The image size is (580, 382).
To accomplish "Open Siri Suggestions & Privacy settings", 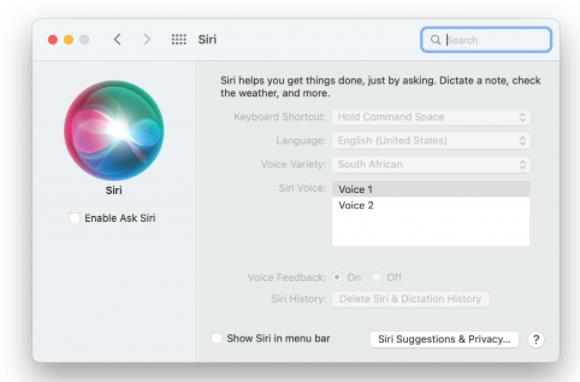I will (x=444, y=339).
